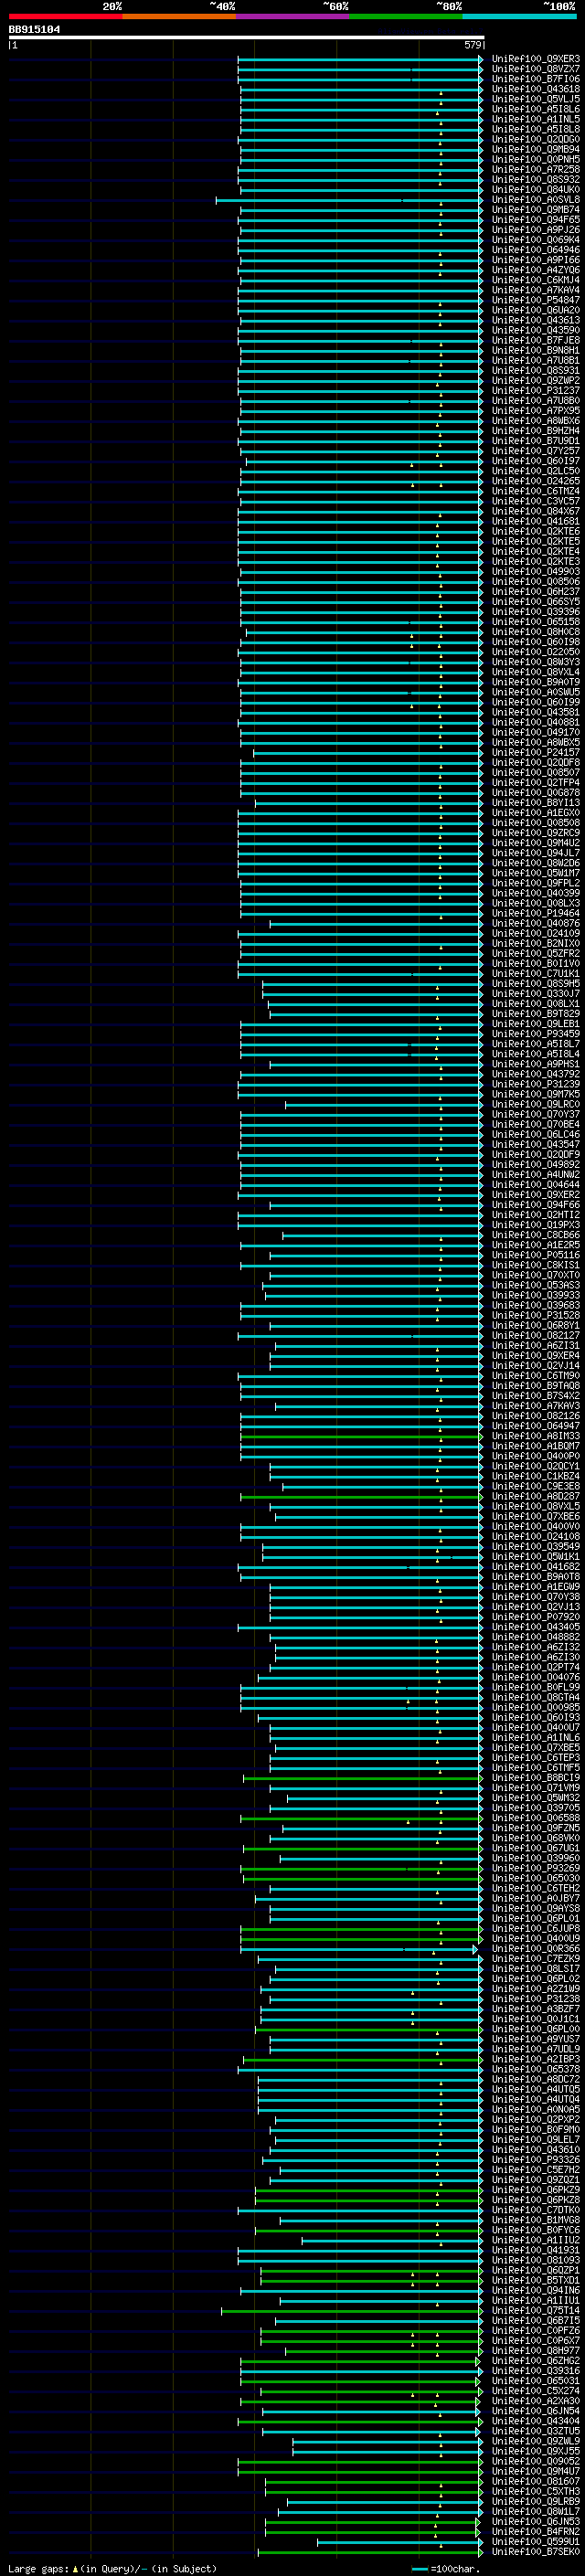Screen dimensions: 585x2576
Task: Click the alignment bar of UniRef100_A0SVL8
Action: (x=349, y=200)
